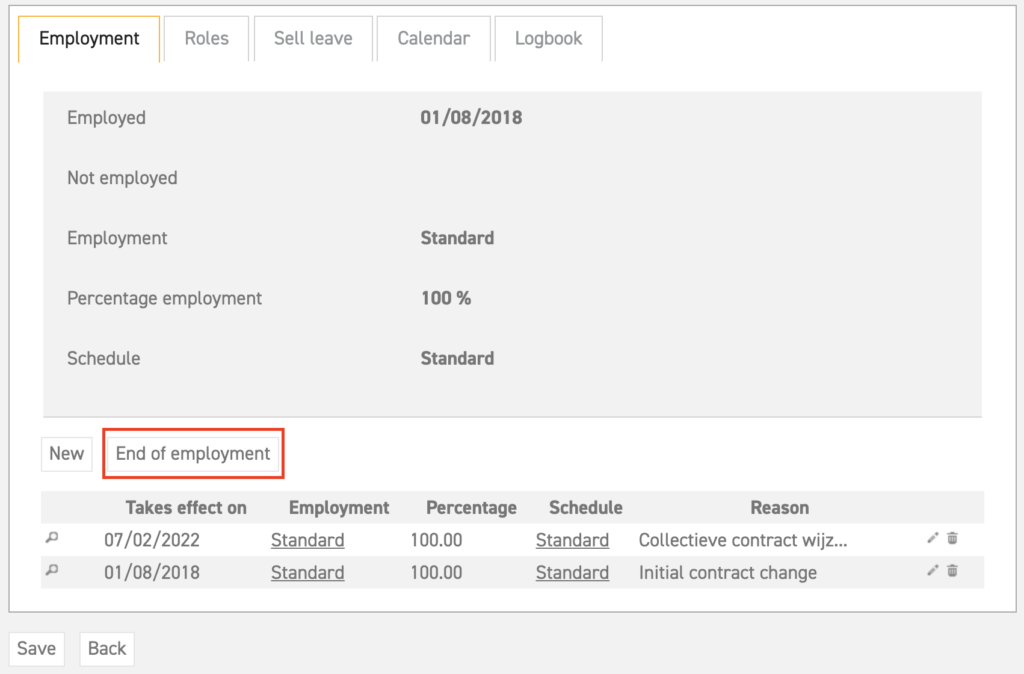Open the Calendar tab
This screenshot has height=674, width=1024.
tap(433, 38)
